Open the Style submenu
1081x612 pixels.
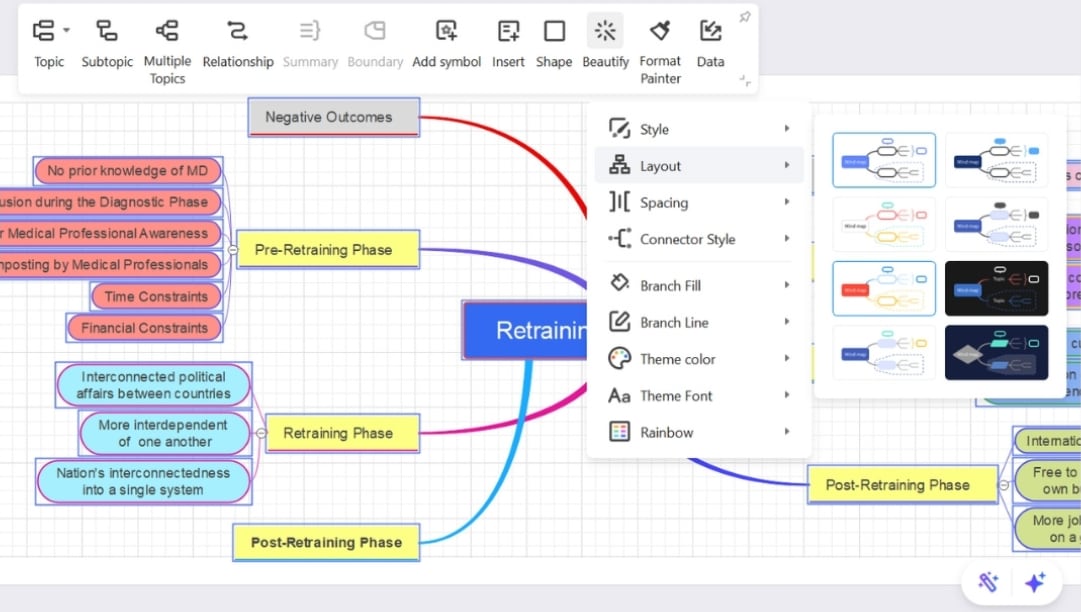click(x=699, y=129)
